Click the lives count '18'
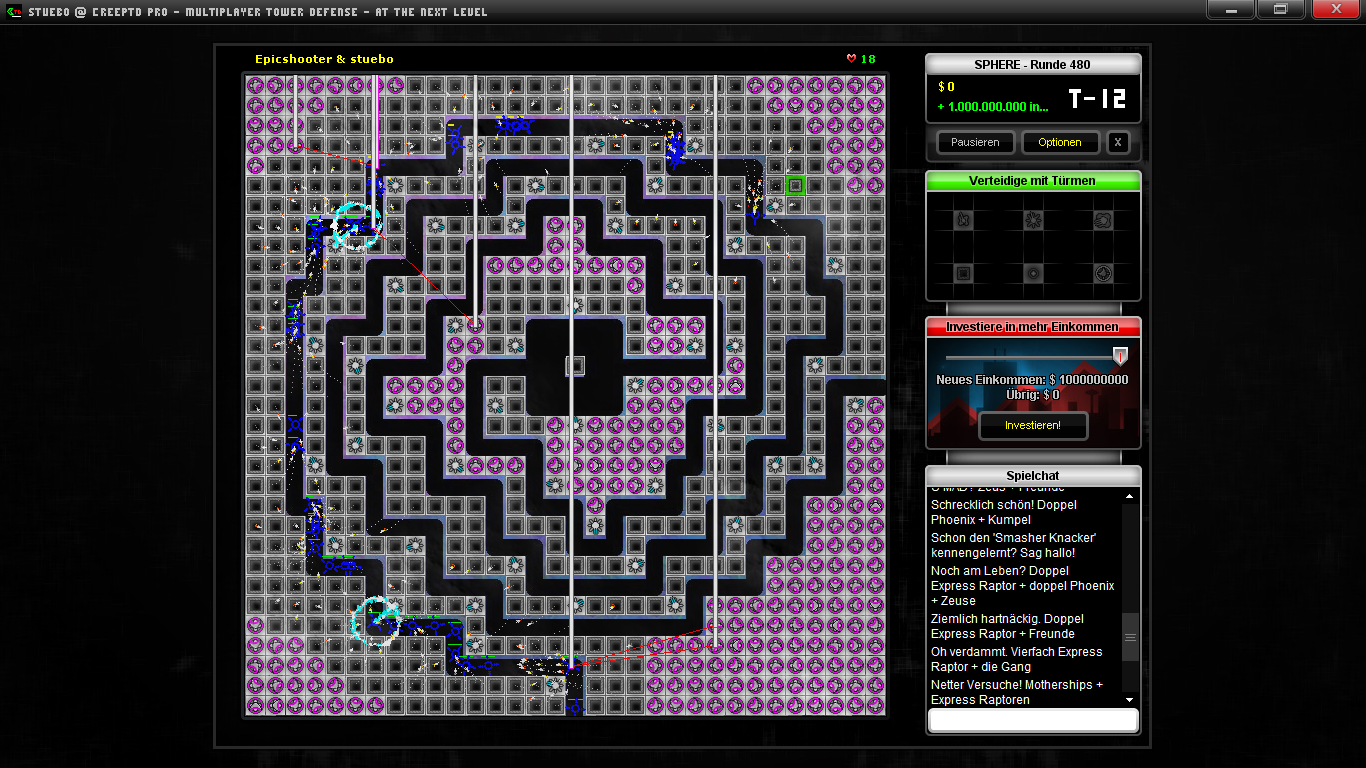The image size is (1366, 768). tap(868, 59)
